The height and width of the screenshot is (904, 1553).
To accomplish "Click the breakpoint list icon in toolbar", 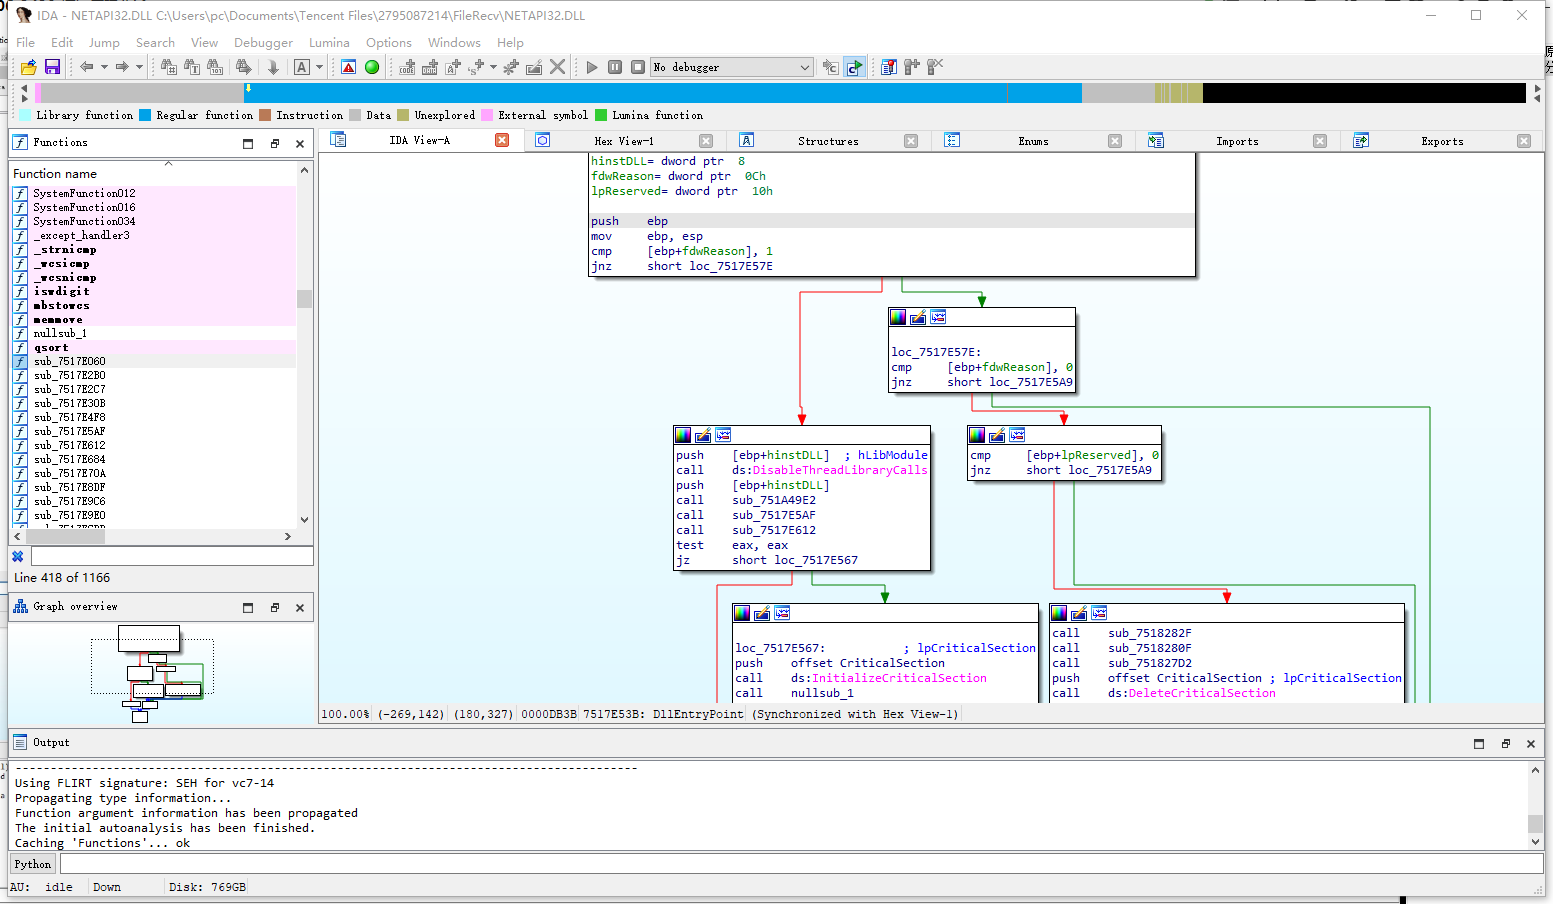I will coord(888,67).
